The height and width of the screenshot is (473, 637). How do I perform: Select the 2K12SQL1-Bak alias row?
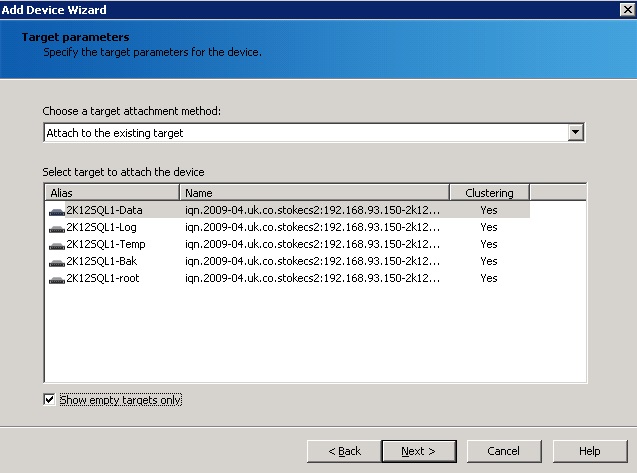point(102,261)
